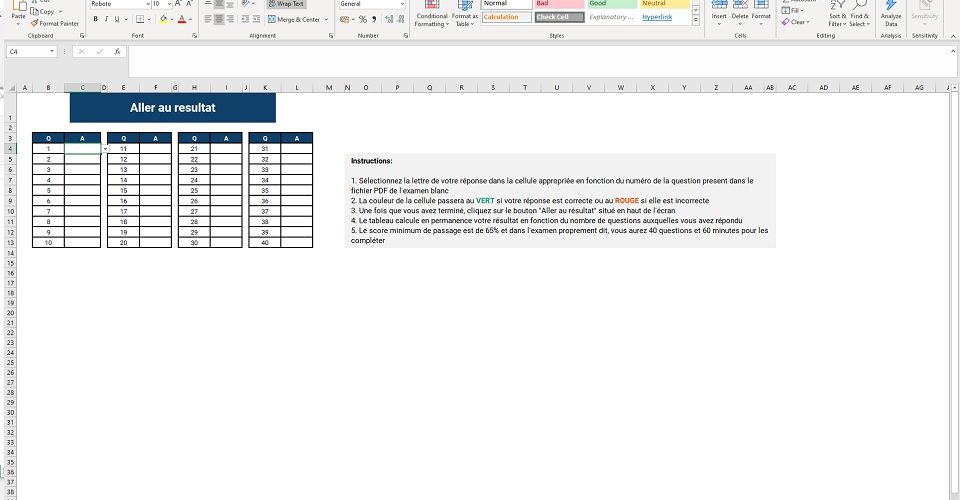This screenshot has height=500, width=960.
Task: Open the Find & Select menu
Action: coord(859,15)
